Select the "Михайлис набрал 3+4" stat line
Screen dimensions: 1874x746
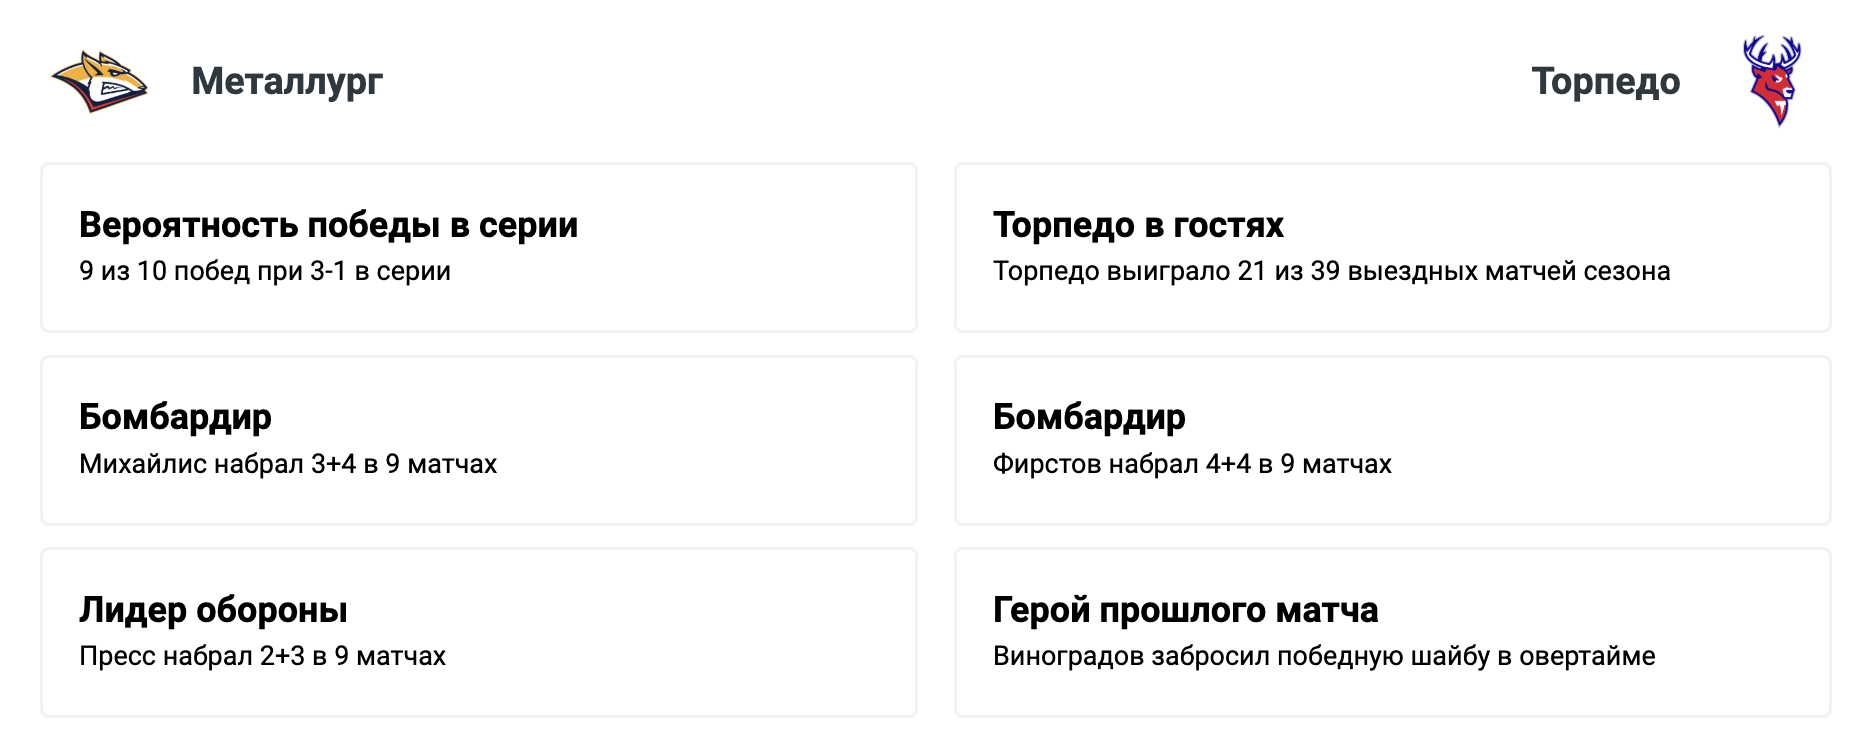coord(288,464)
